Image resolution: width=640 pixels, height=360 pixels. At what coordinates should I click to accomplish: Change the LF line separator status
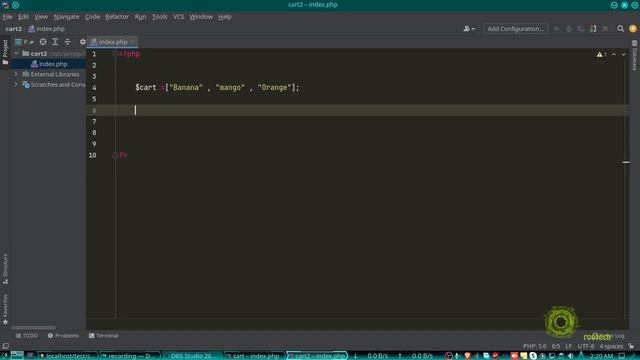(x=569, y=346)
